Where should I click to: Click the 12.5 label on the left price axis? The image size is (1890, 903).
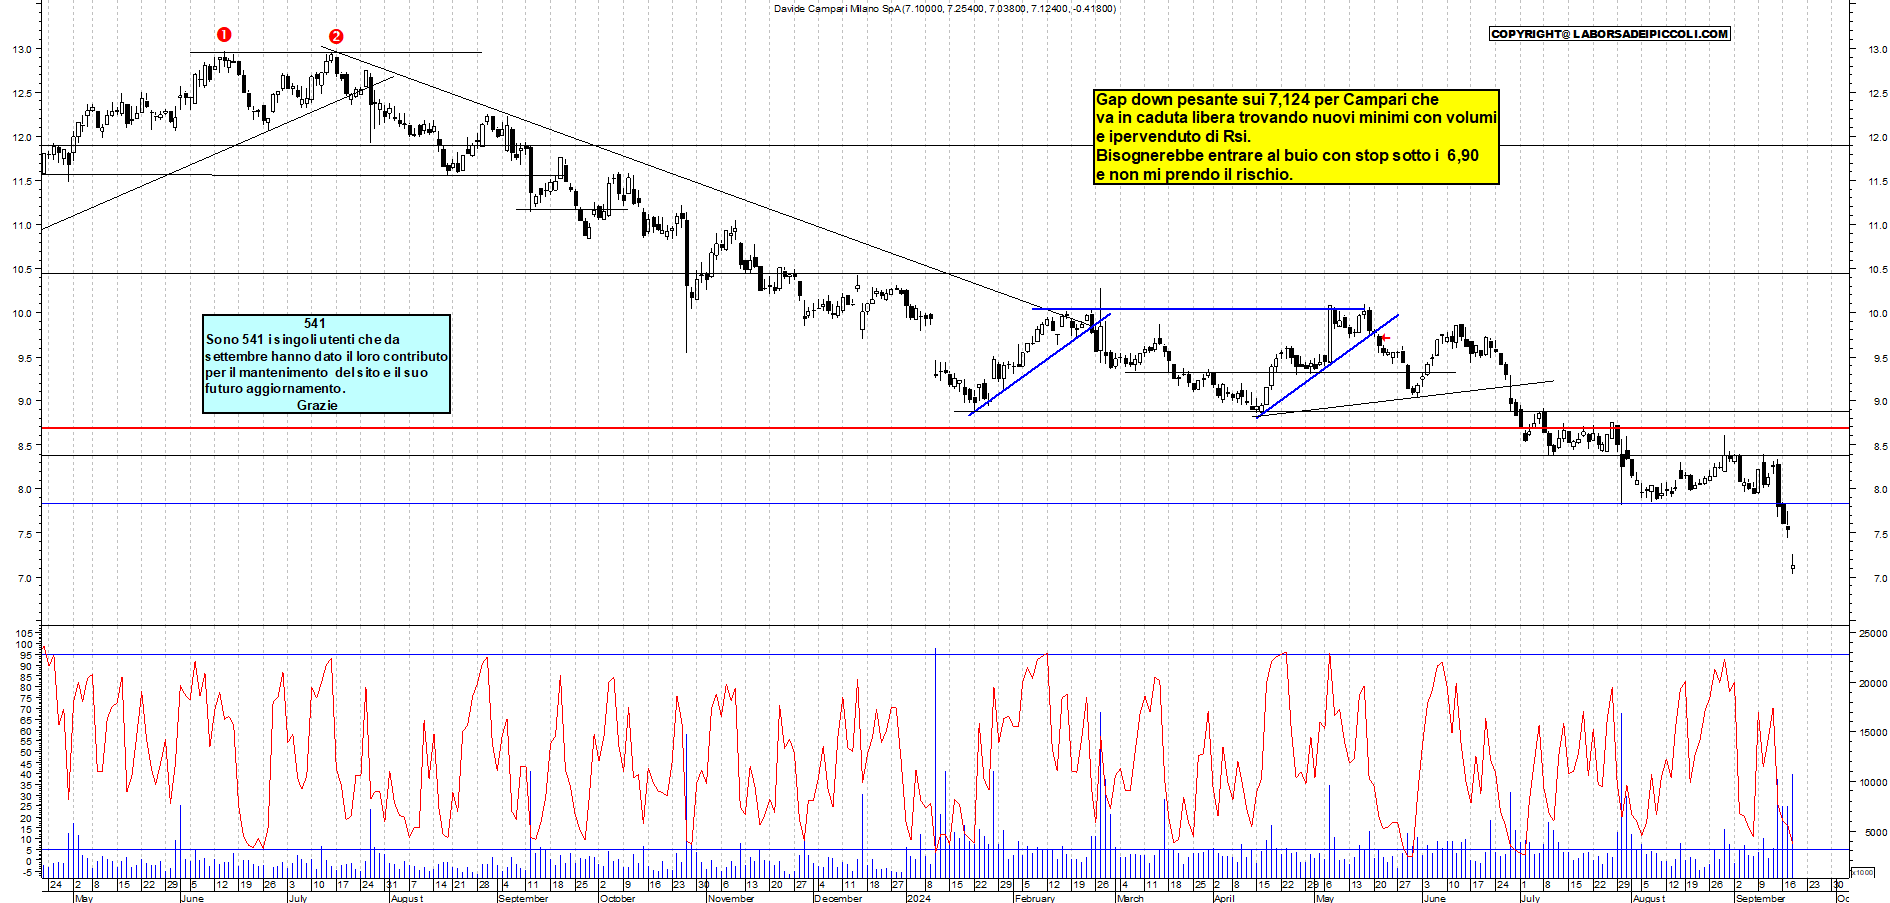pos(22,93)
